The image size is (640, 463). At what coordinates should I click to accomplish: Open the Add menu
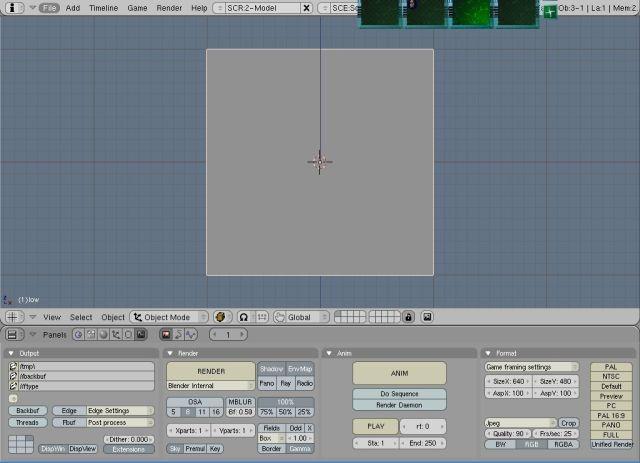point(73,8)
